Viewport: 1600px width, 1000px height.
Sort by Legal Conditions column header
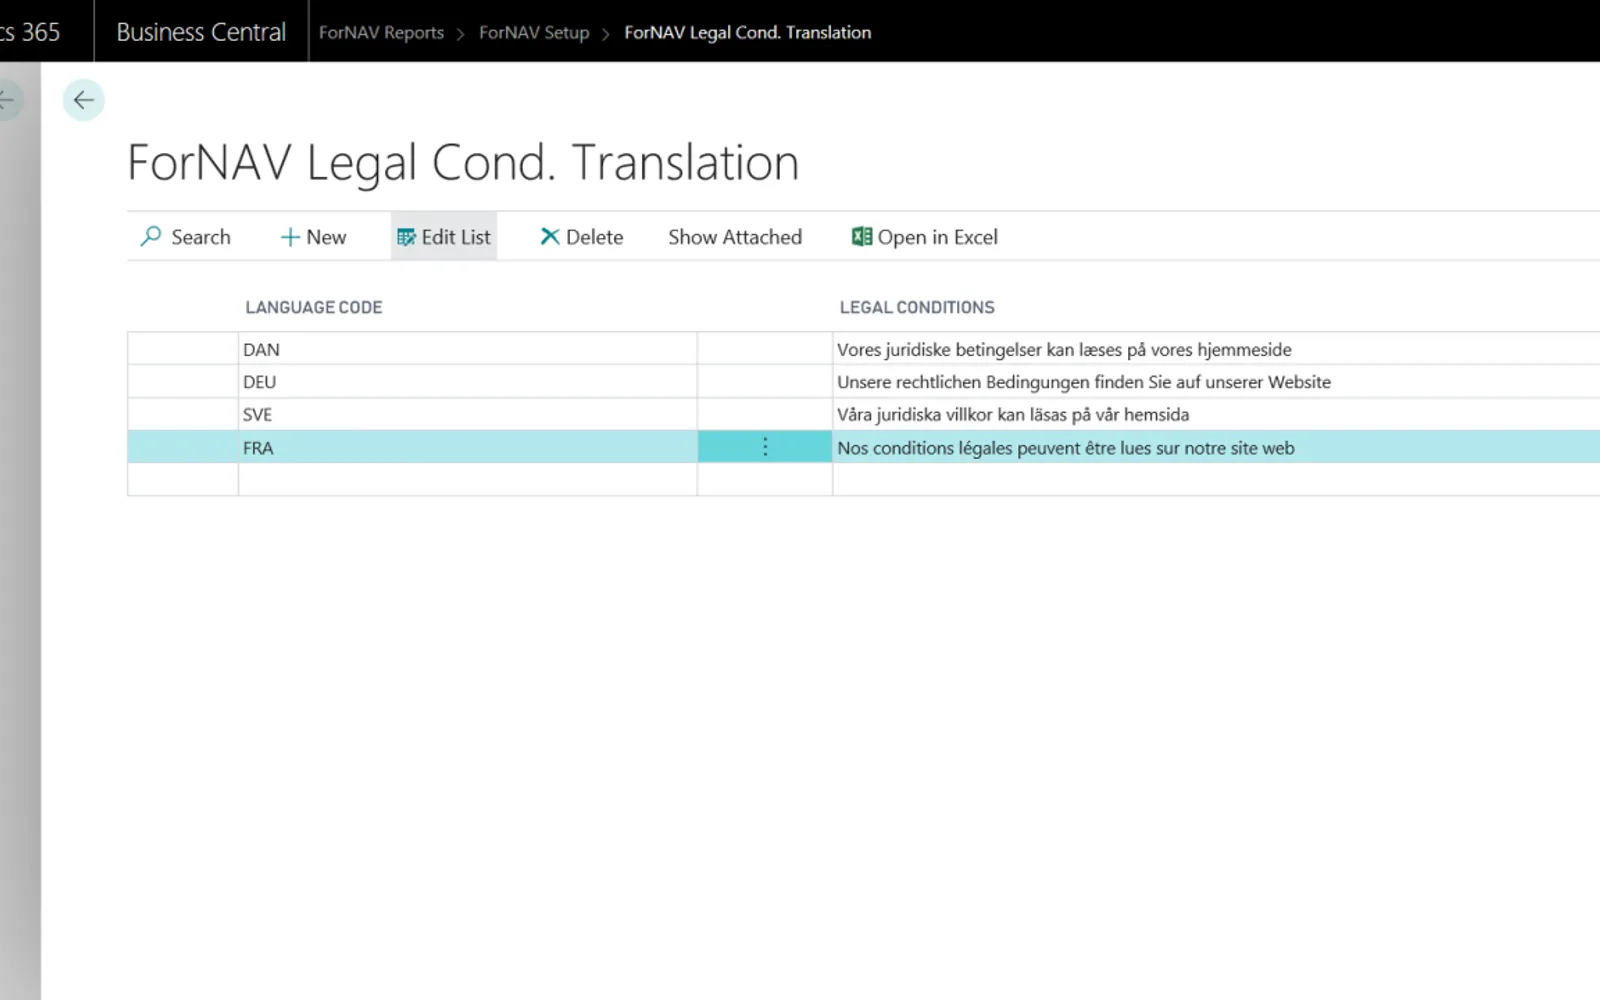917,307
